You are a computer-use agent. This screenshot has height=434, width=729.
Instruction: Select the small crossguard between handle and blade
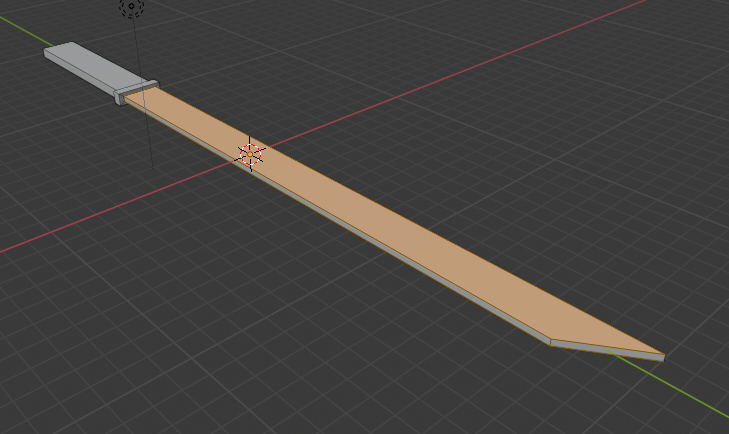pos(137,92)
